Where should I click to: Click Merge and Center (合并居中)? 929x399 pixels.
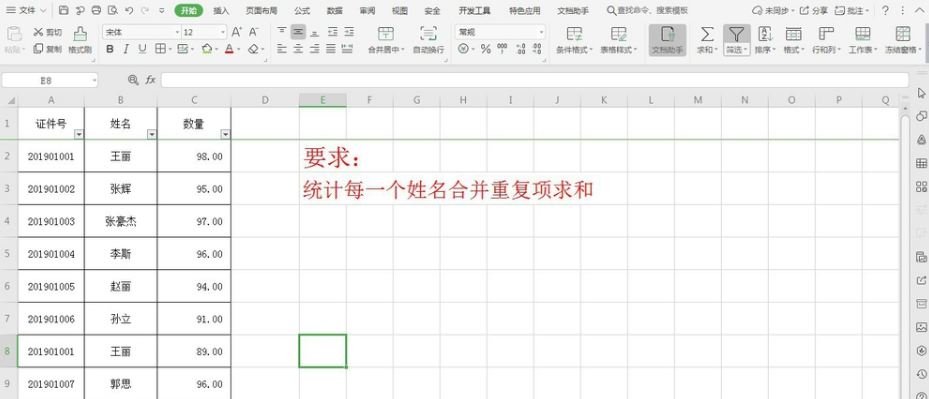[x=386, y=40]
